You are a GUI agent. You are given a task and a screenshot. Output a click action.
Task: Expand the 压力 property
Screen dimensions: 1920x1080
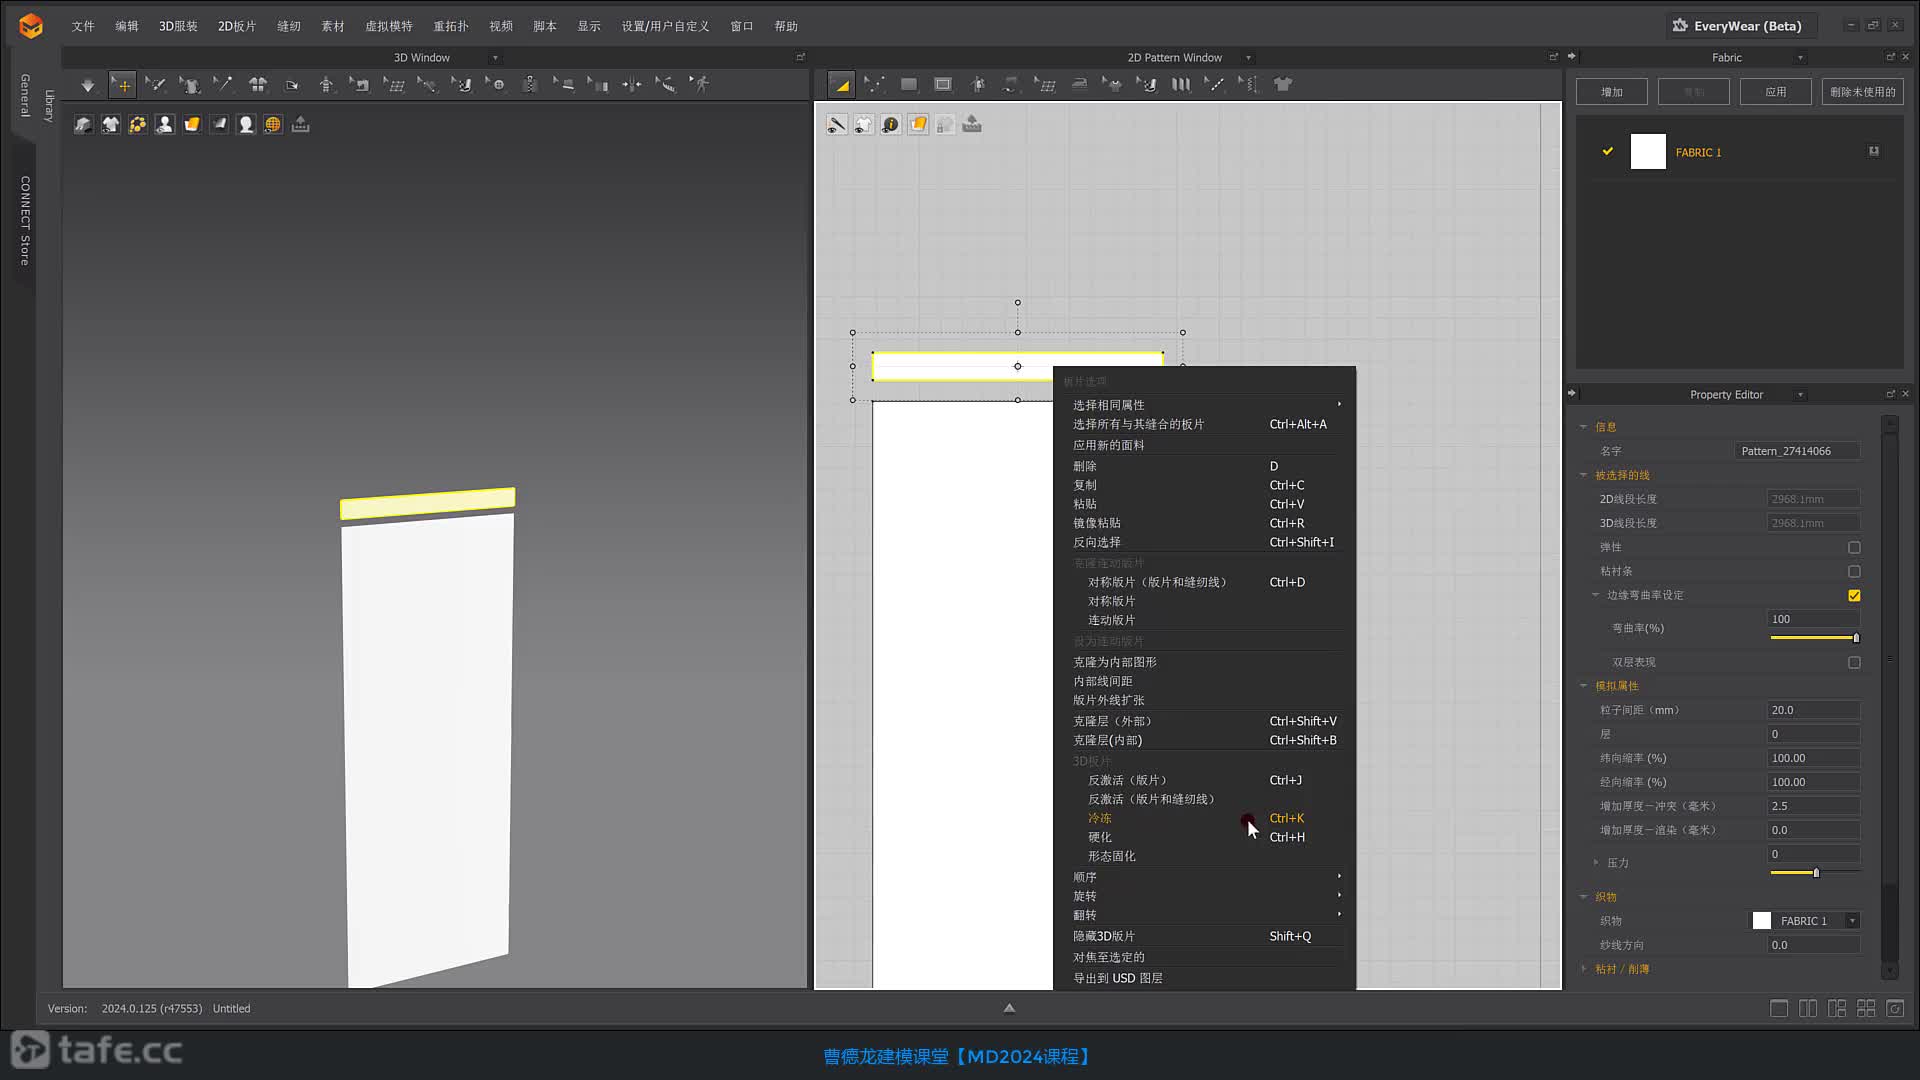click(x=1596, y=863)
